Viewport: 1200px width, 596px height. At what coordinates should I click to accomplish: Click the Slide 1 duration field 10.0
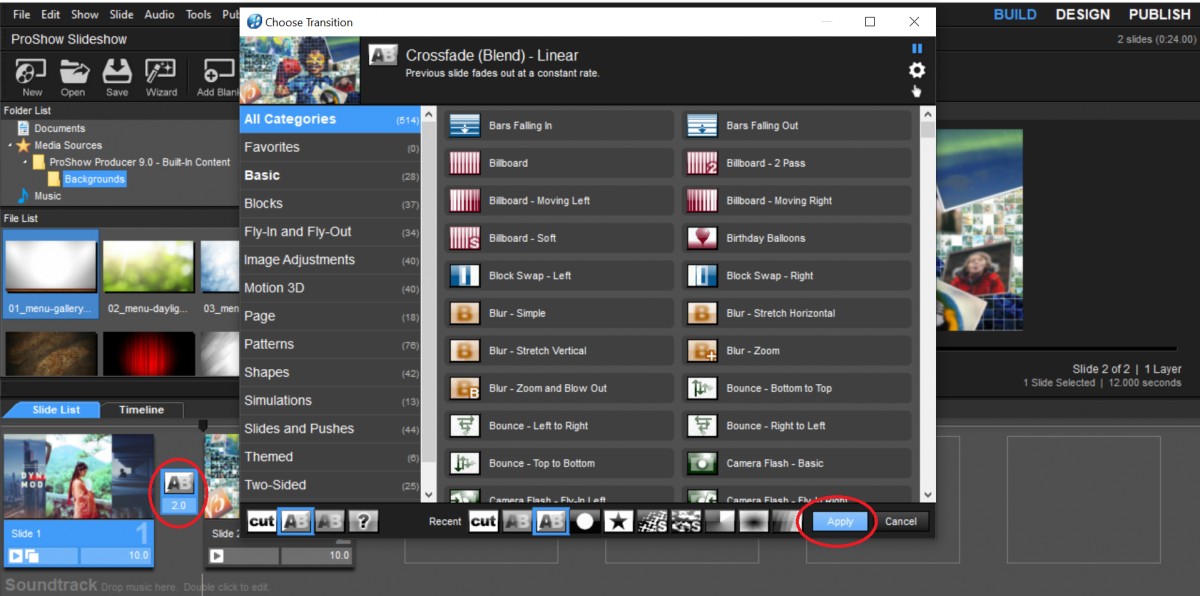pyautogui.click(x=115, y=556)
